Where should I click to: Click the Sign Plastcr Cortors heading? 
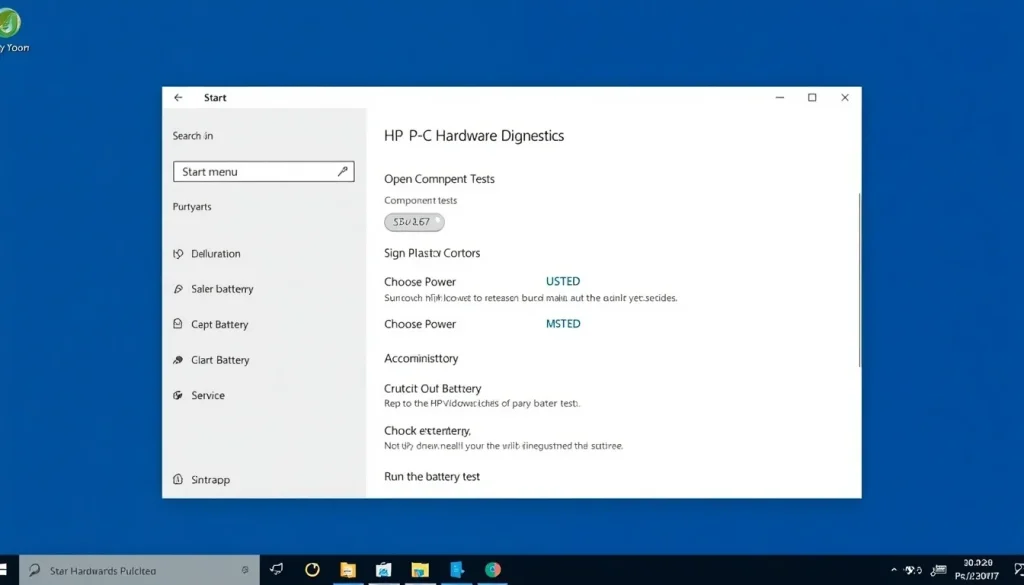coord(432,253)
